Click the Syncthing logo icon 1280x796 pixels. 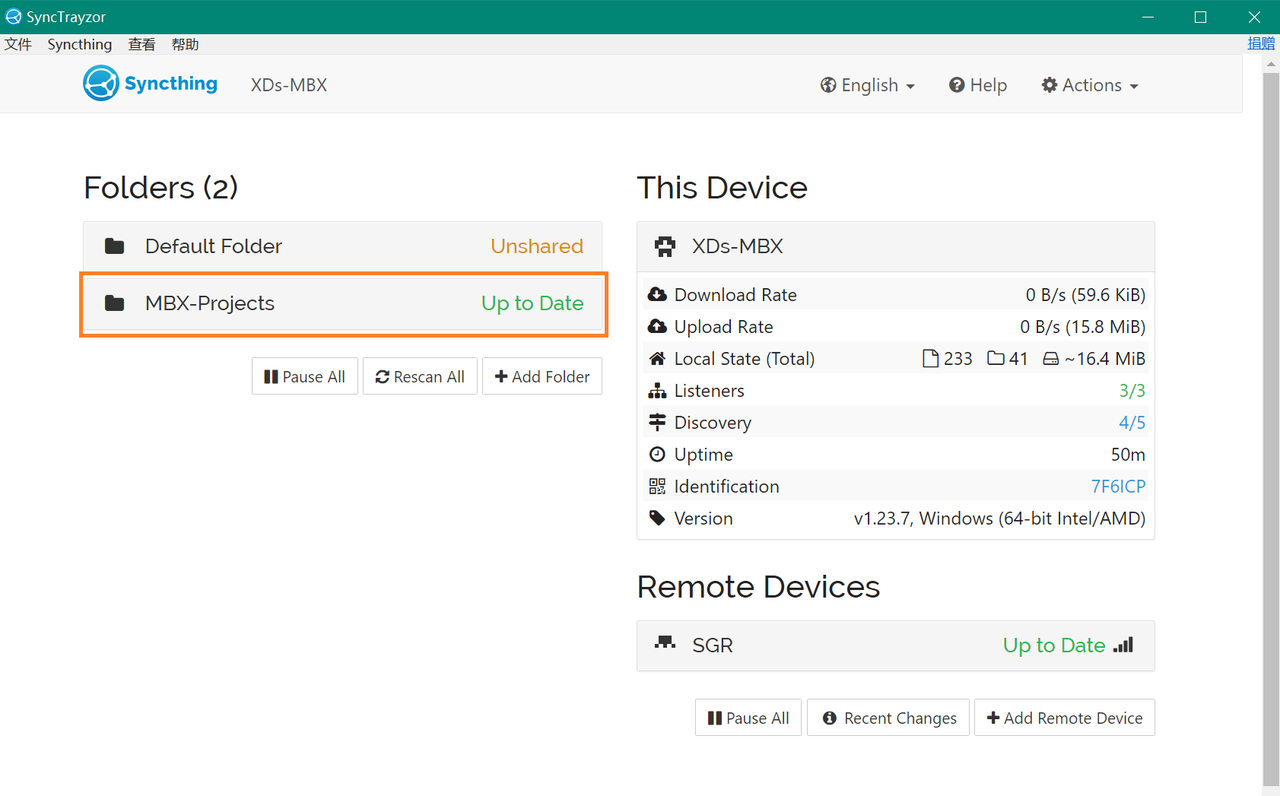click(101, 84)
